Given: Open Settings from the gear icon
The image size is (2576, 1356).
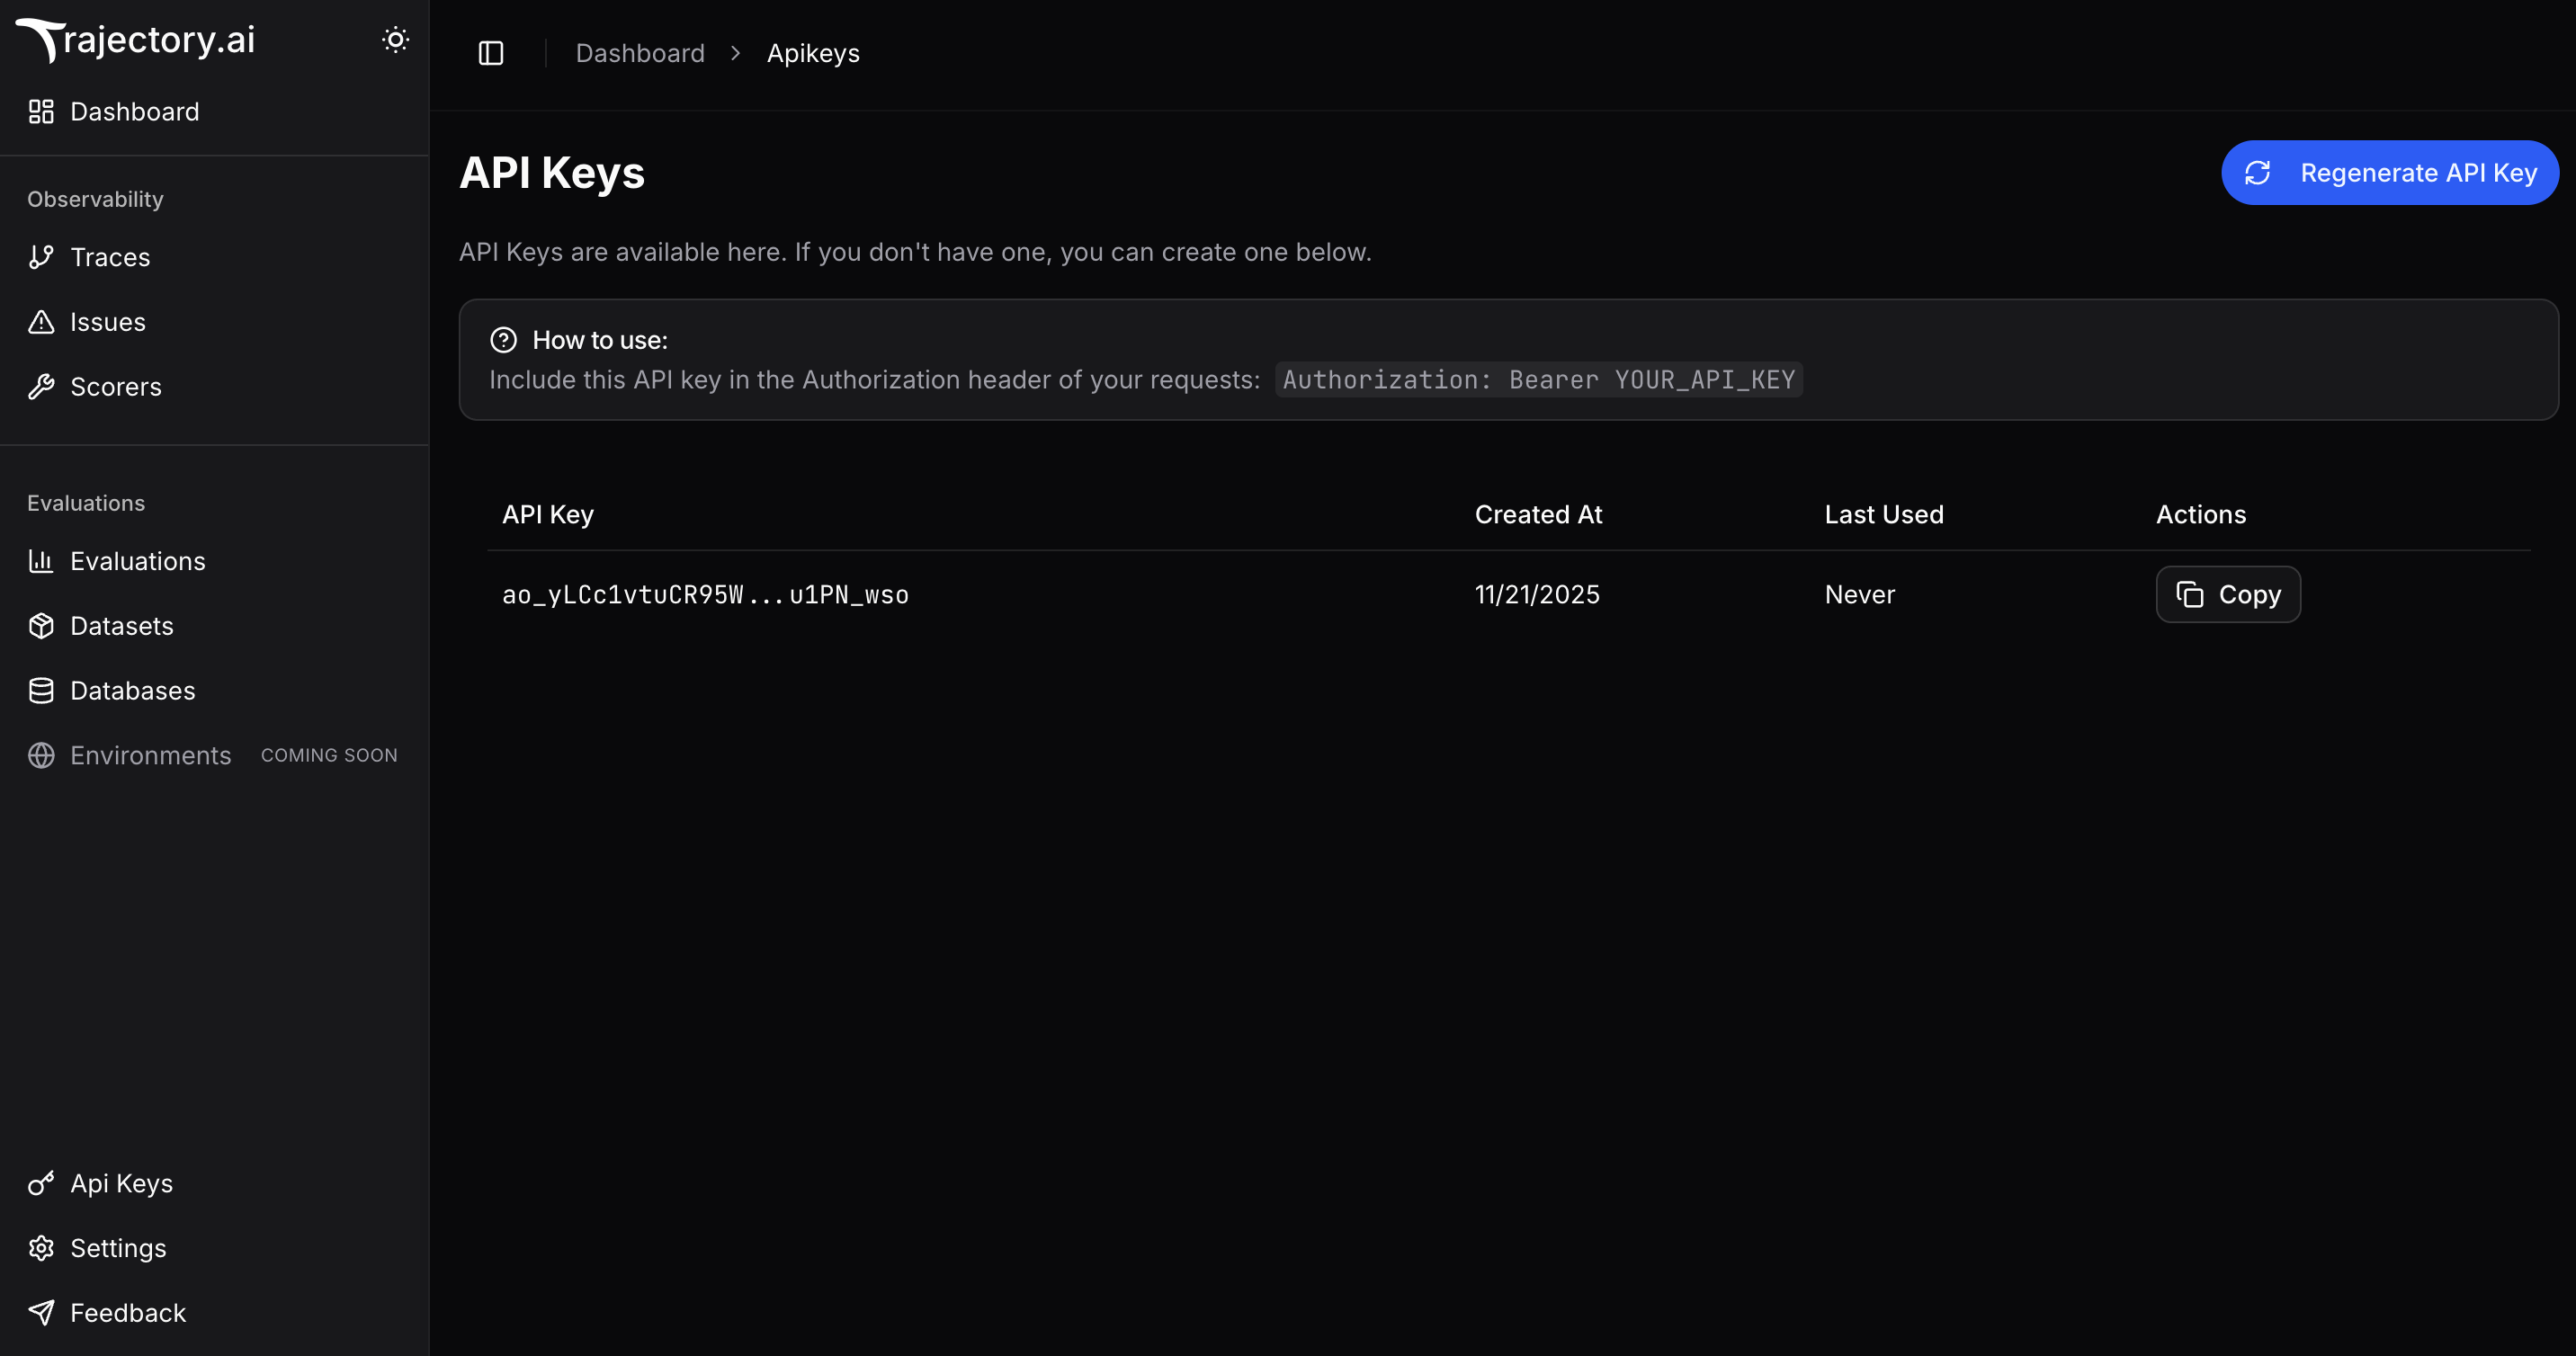Looking at the screenshot, I should [41, 1248].
